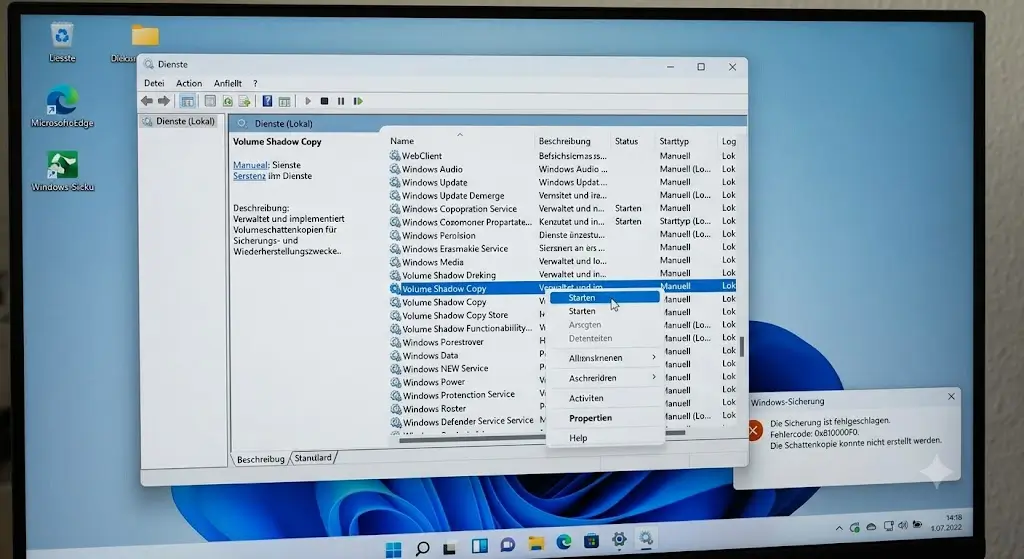The image size is (1024, 559).
Task: Open the Anfiellt menu
Action: (x=227, y=83)
